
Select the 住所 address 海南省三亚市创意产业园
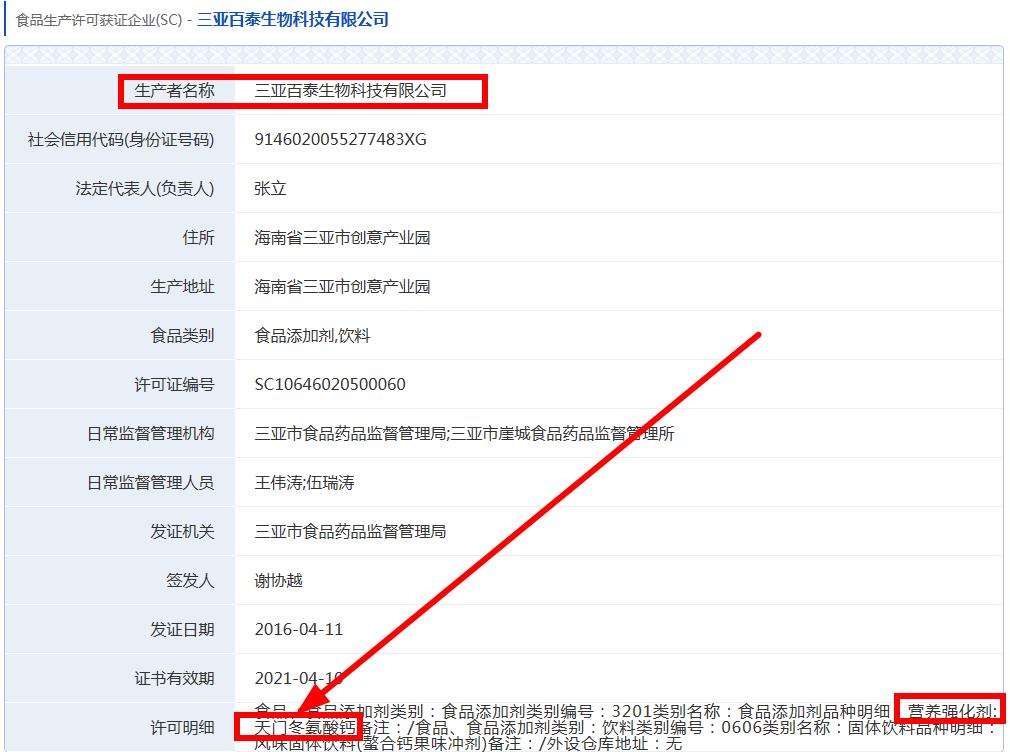343,238
